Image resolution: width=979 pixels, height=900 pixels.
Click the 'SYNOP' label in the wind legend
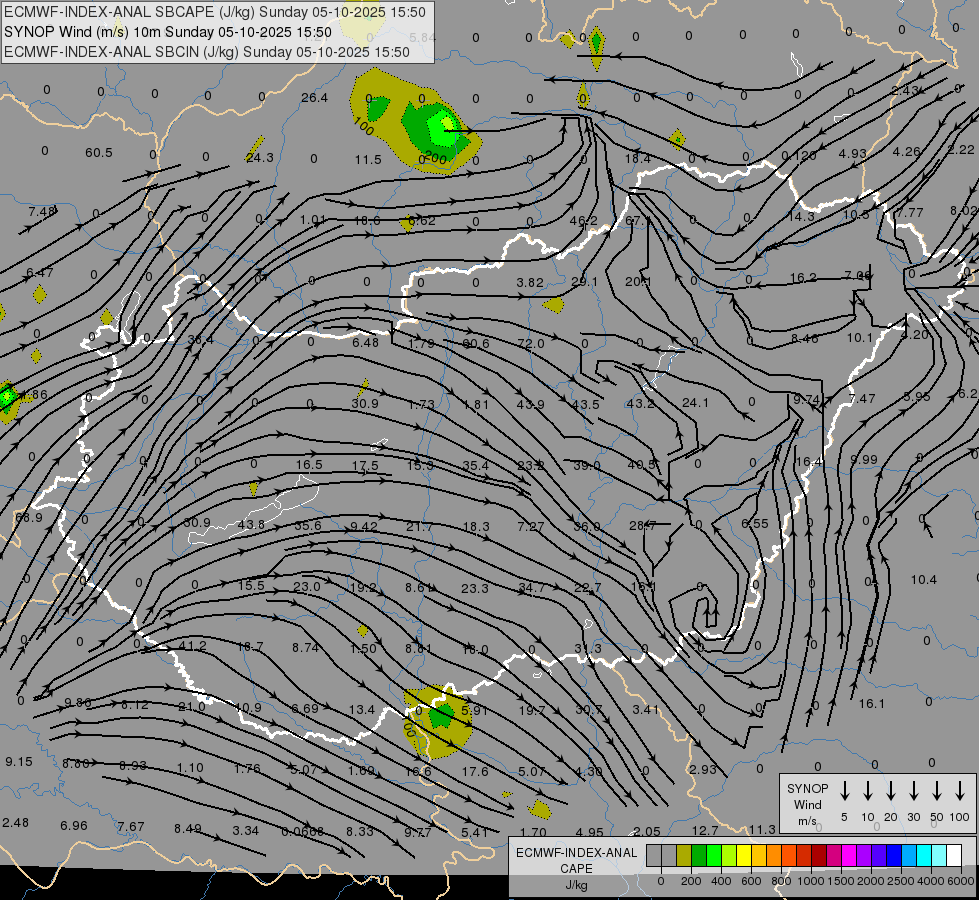click(x=807, y=788)
